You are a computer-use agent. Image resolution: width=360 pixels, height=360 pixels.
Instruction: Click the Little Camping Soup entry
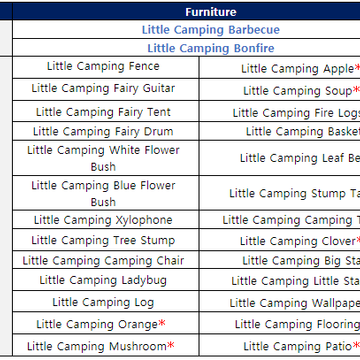click(301, 91)
